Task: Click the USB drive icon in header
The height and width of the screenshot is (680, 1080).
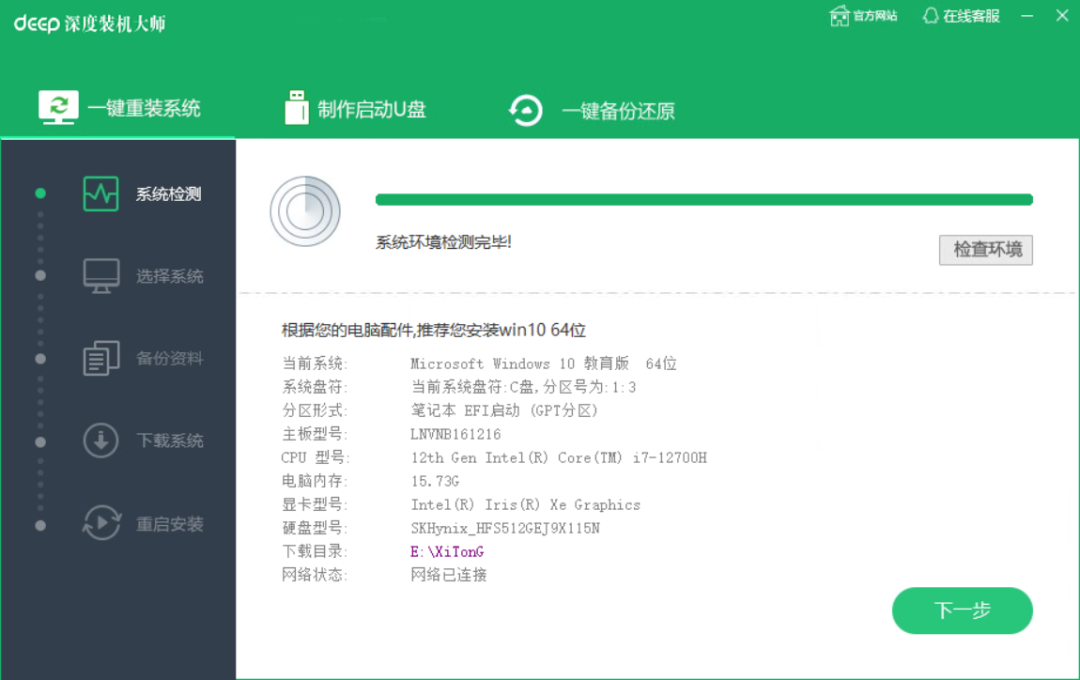Action: coord(297,107)
